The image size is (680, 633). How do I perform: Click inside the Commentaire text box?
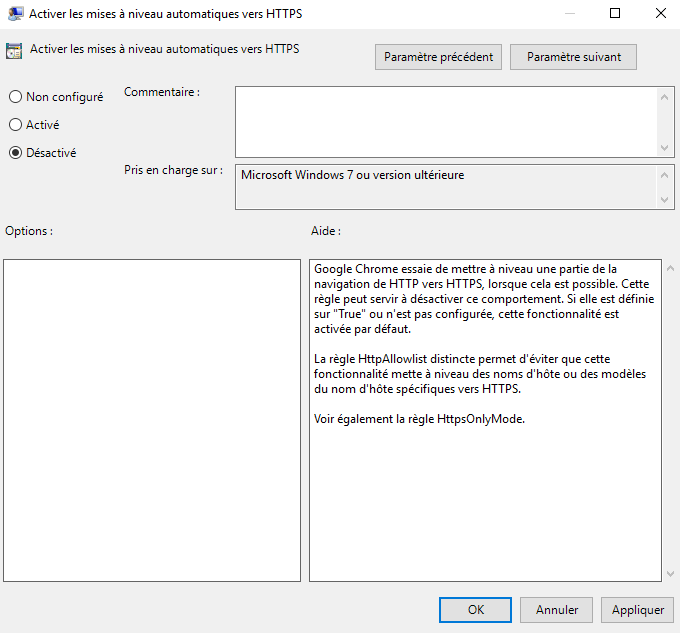(x=445, y=121)
